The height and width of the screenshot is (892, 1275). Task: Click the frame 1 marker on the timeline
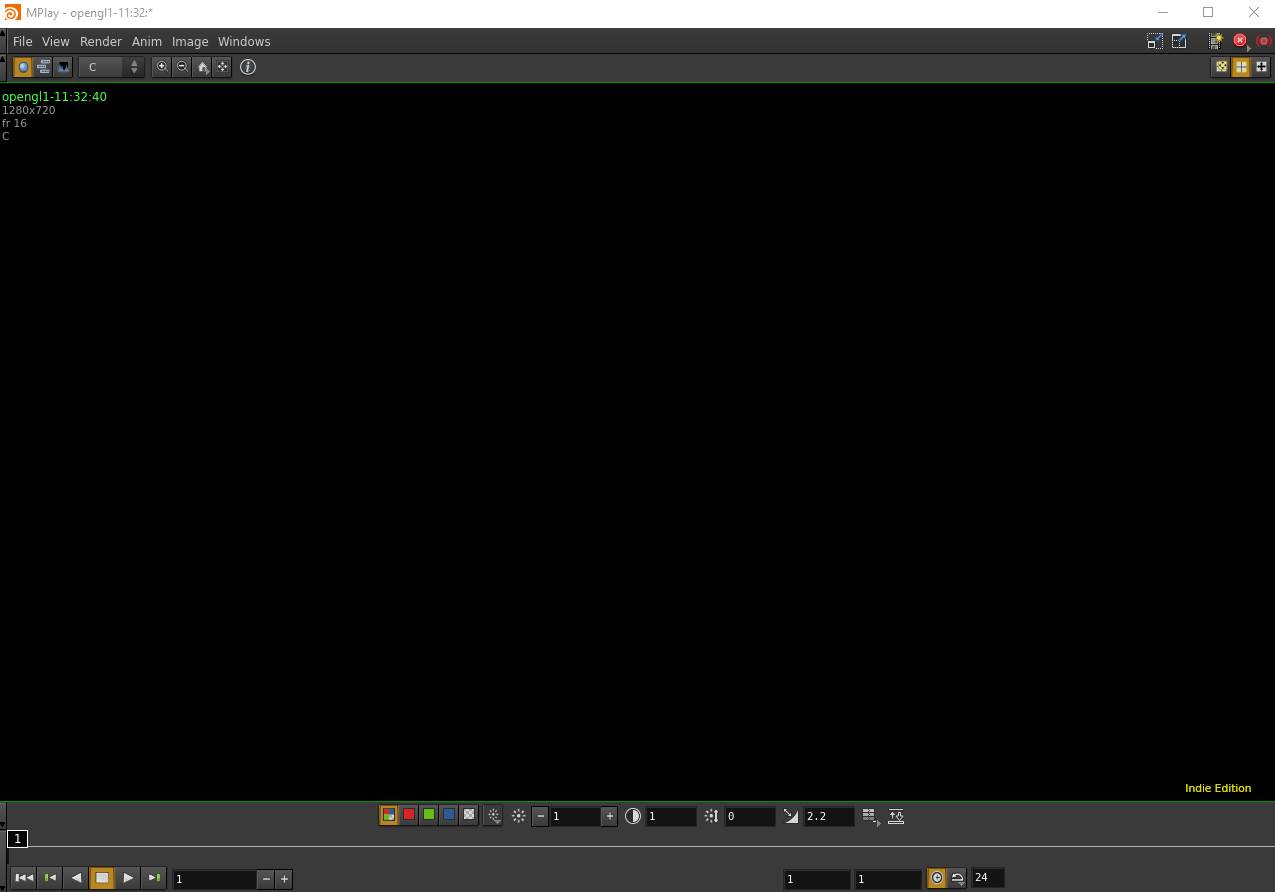tap(17, 838)
